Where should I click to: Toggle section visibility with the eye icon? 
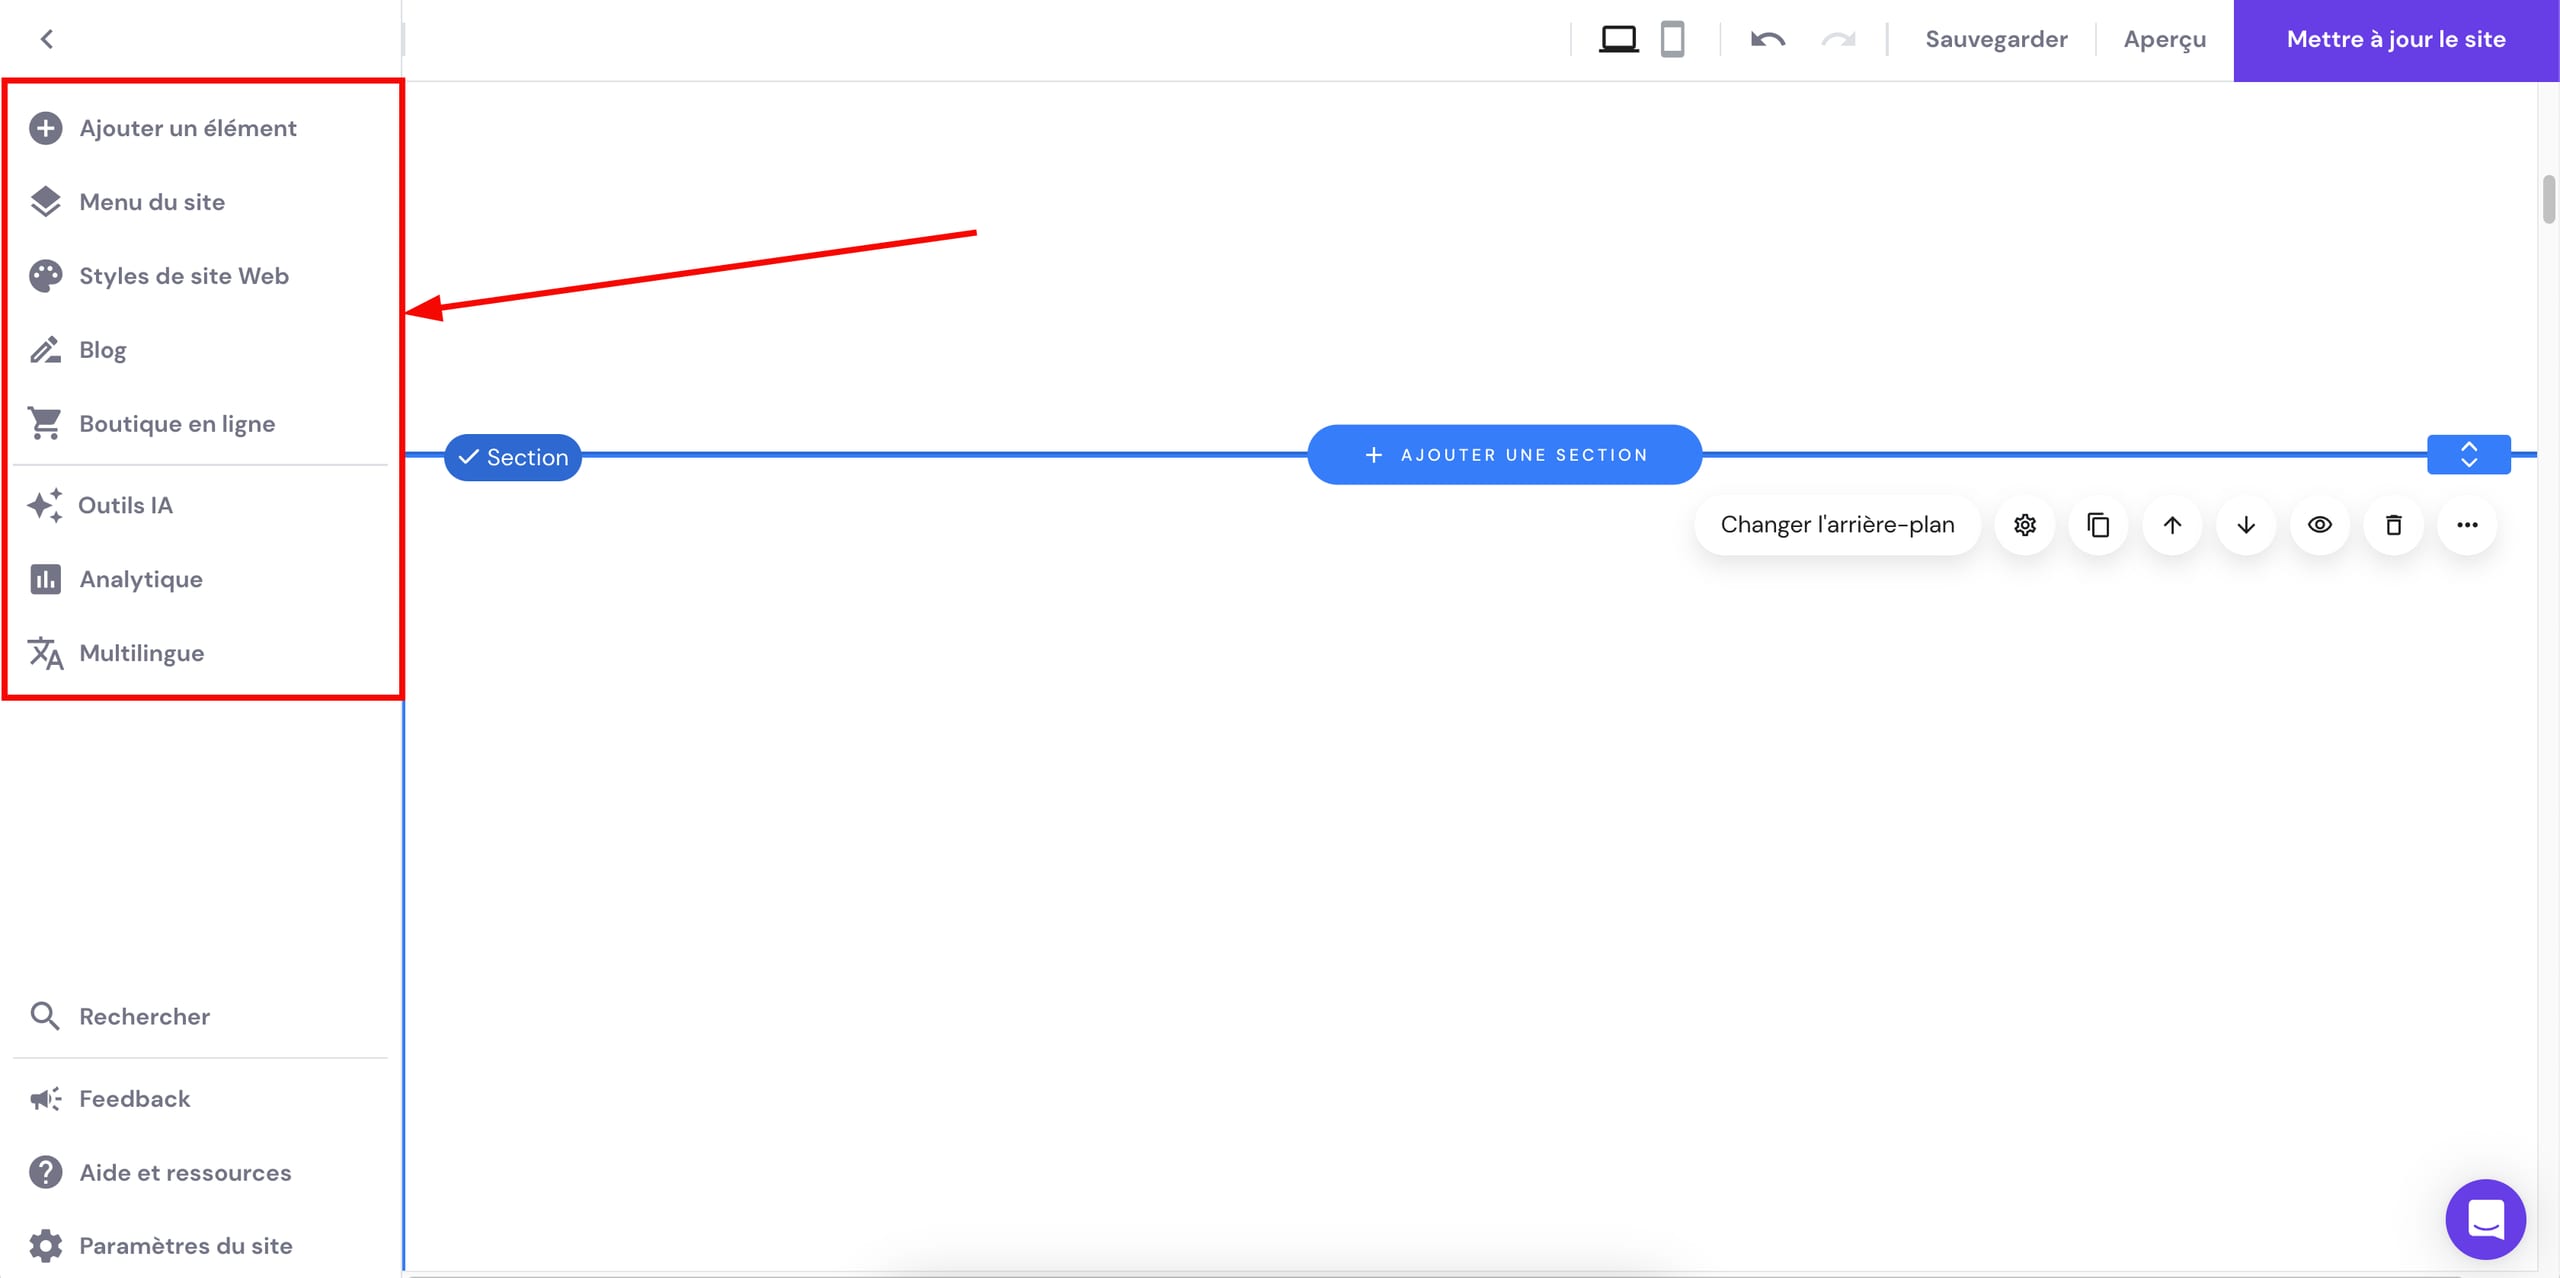(x=2319, y=525)
